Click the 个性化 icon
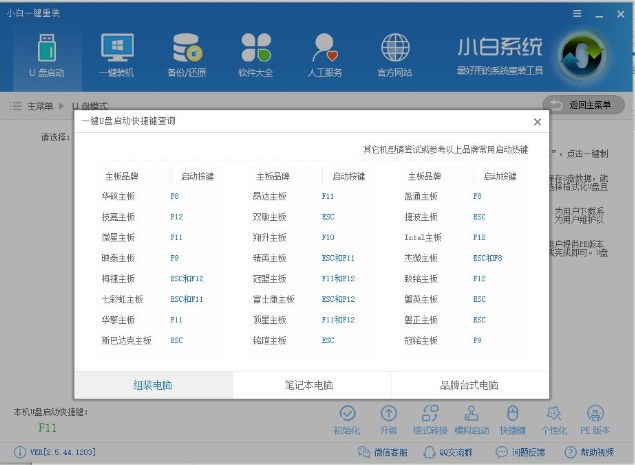 (x=554, y=414)
